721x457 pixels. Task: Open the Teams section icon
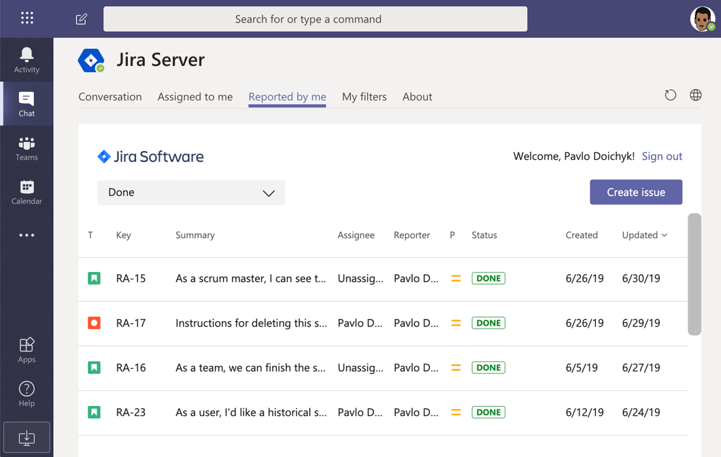pyautogui.click(x=26, y=148)
